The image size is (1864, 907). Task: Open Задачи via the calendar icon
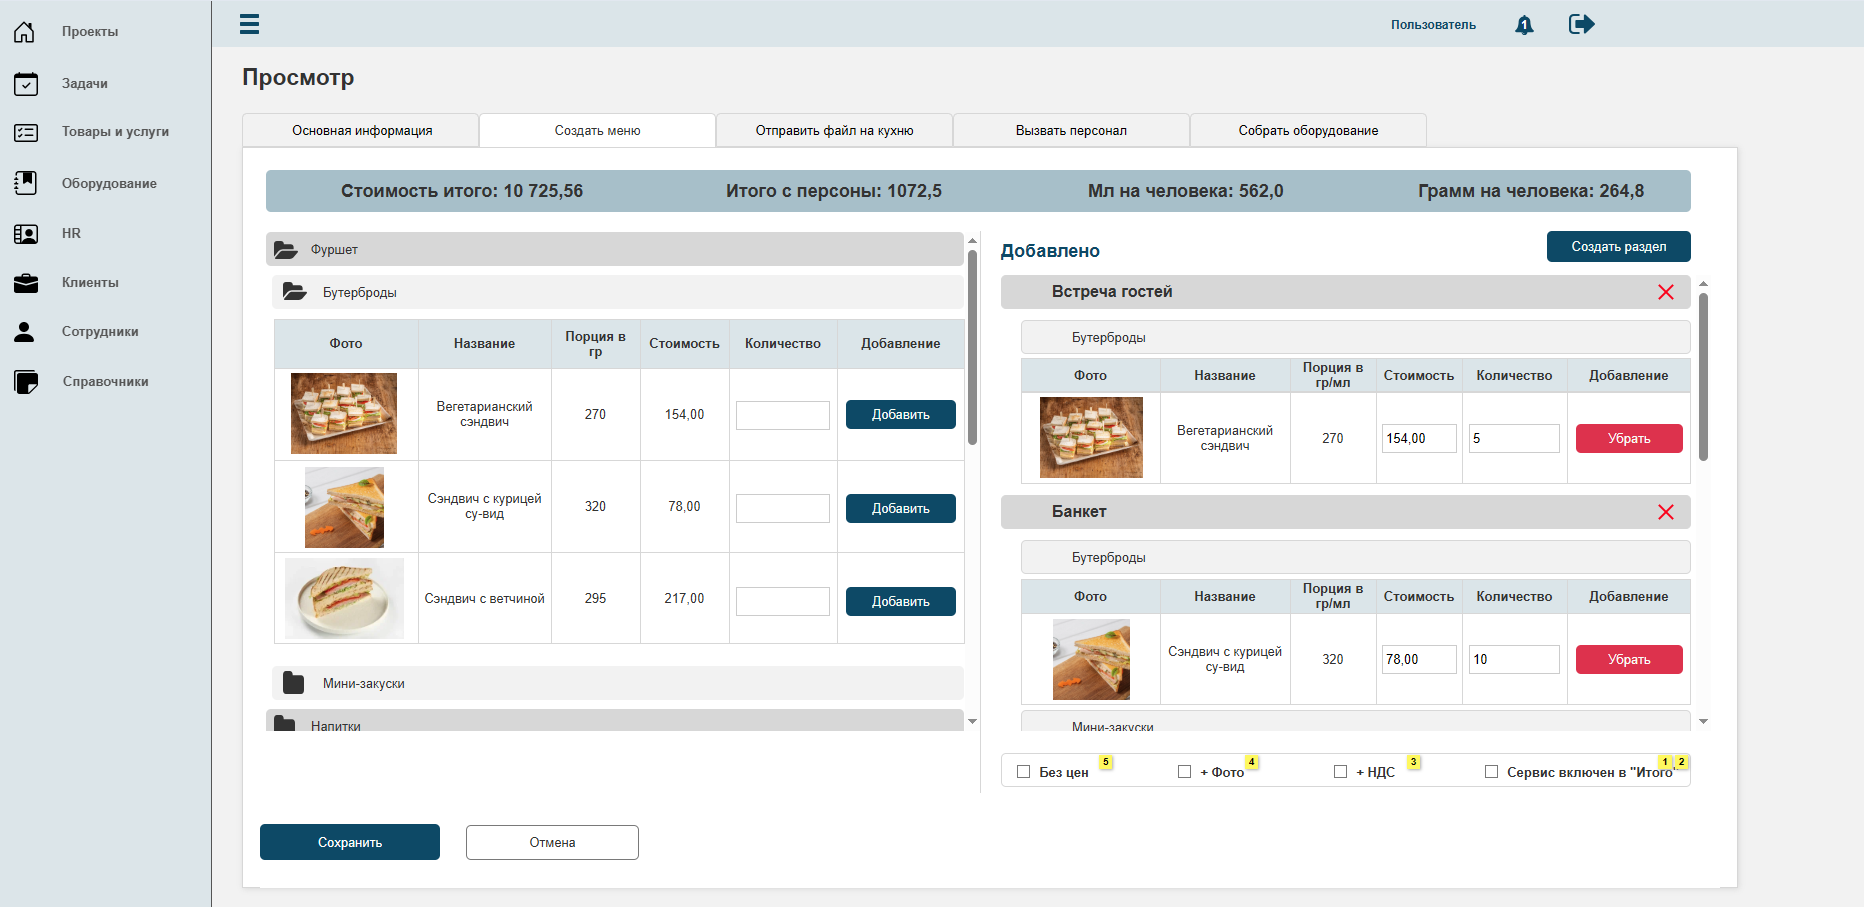click(x=26, y=84)
